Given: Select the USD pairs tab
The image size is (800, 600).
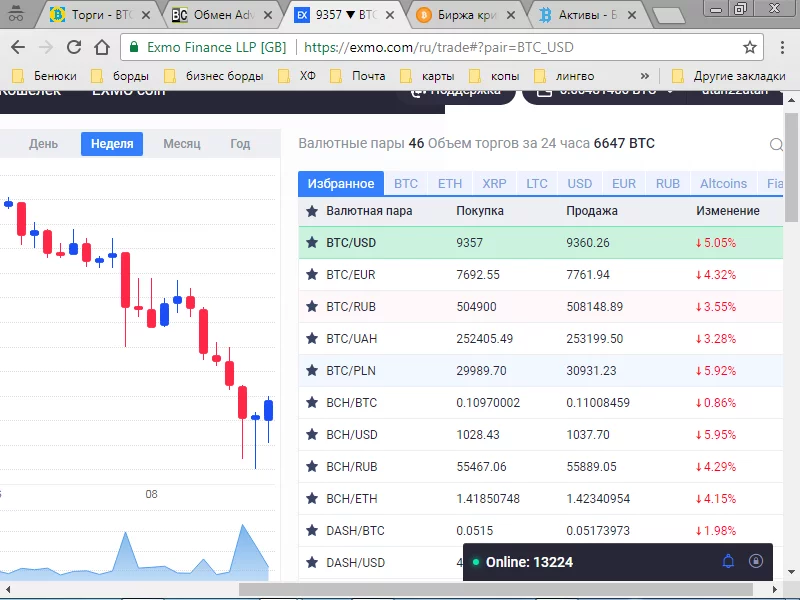Looking at the screenshot, I should coord(580,184).
